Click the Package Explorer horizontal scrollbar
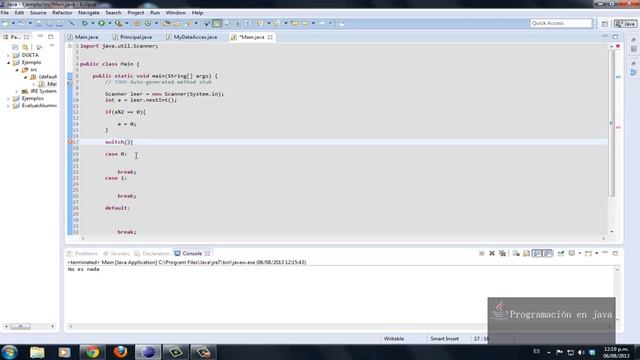The image size is (640, 360). point(20,327)
